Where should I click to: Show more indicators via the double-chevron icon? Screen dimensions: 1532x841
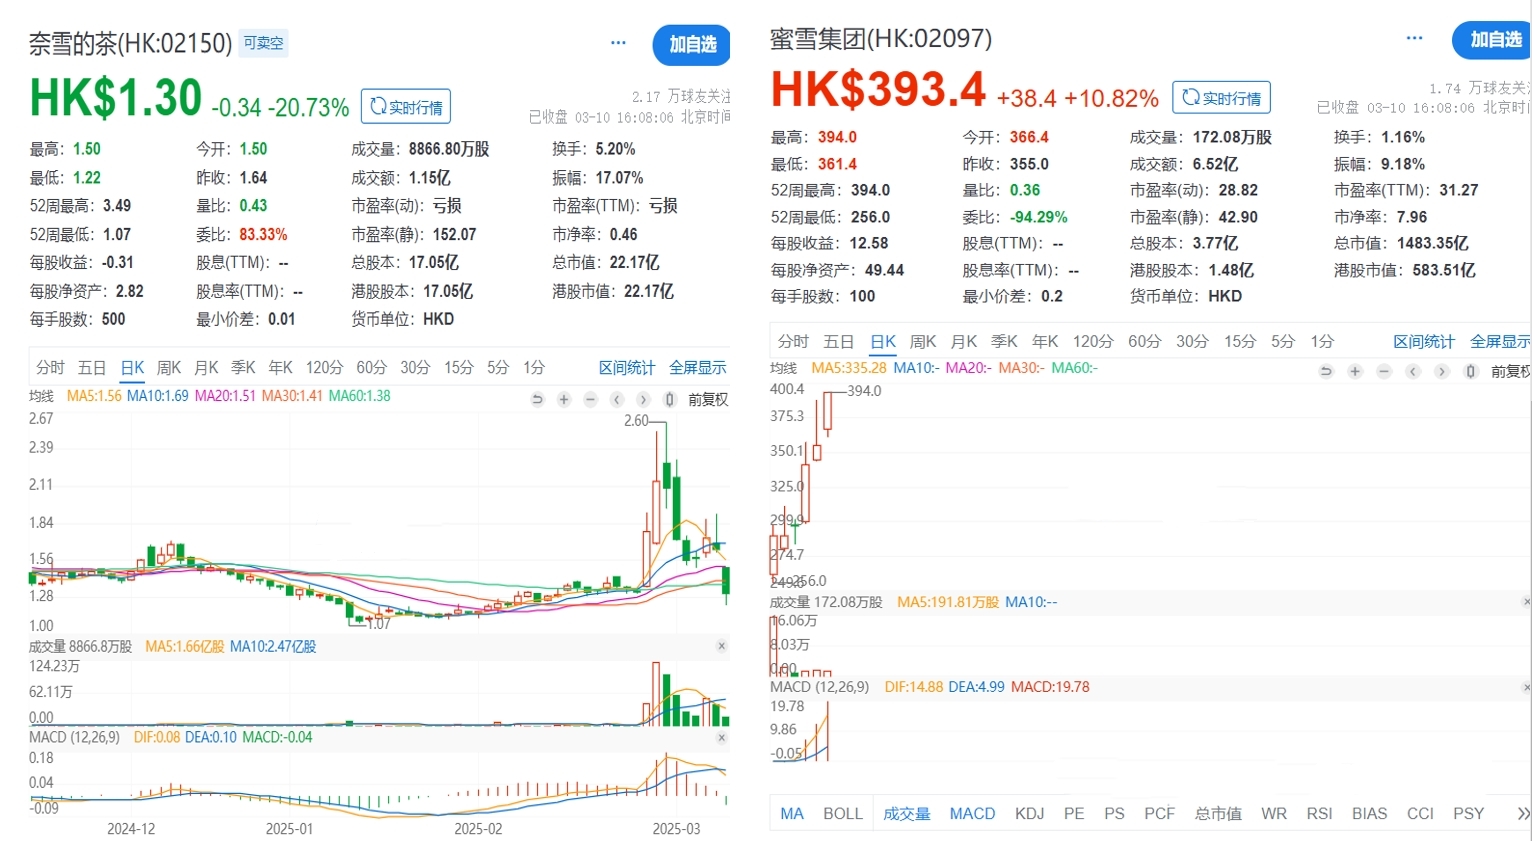coord(1523,813)
